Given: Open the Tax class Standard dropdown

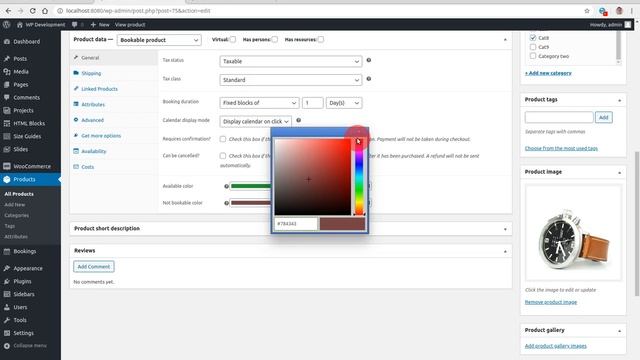Looking at the screenshot, I should point(291,80).
